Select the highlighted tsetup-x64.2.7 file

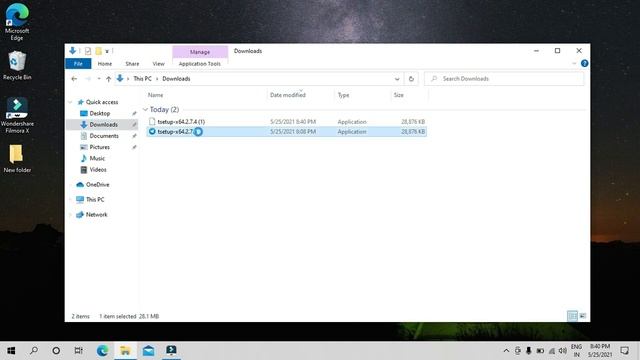click(286, 131)
